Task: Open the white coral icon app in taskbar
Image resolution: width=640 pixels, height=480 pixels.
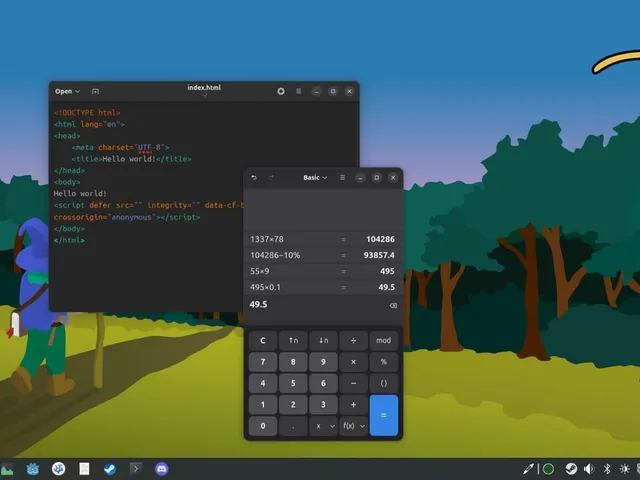Action: [58, 469]
